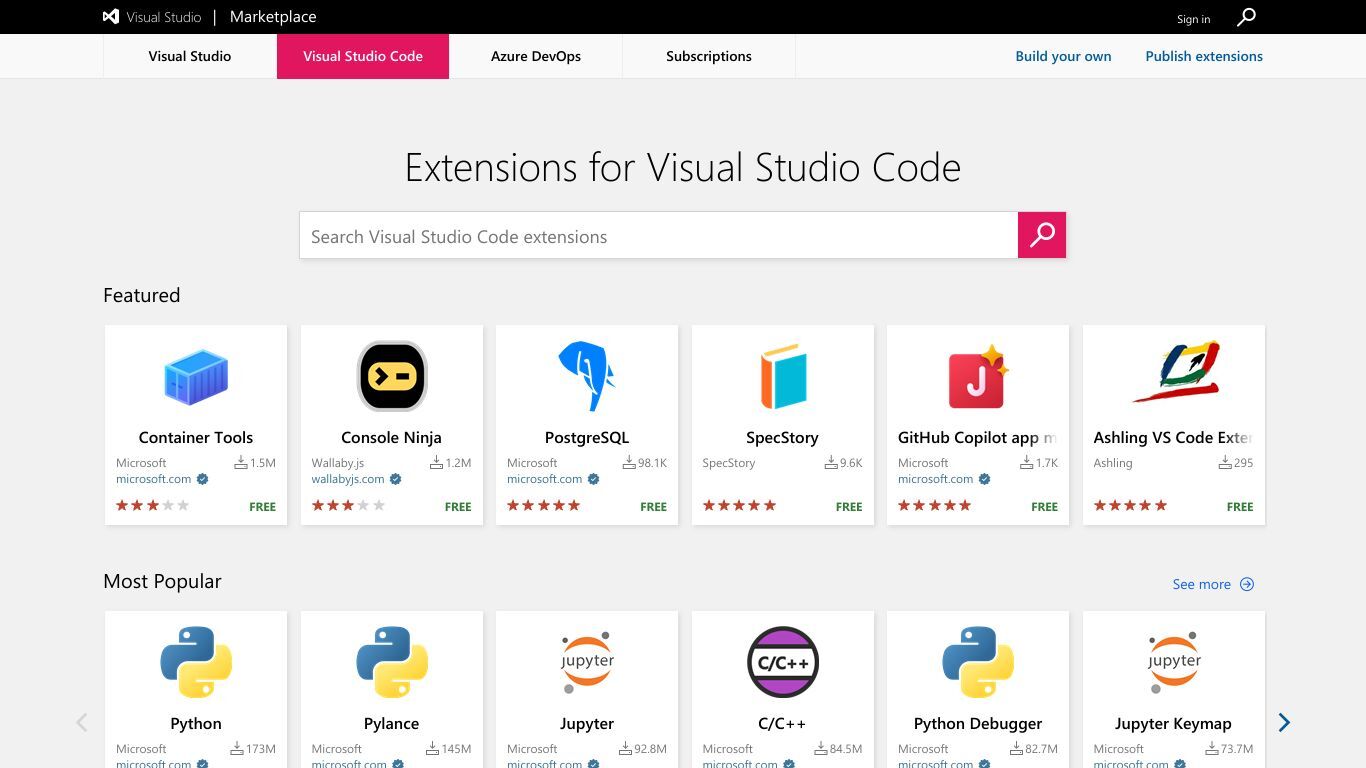Focus the Search Visual Studio Code extensions field
The image size is (1366, 768).
click(x=659, y=235)
